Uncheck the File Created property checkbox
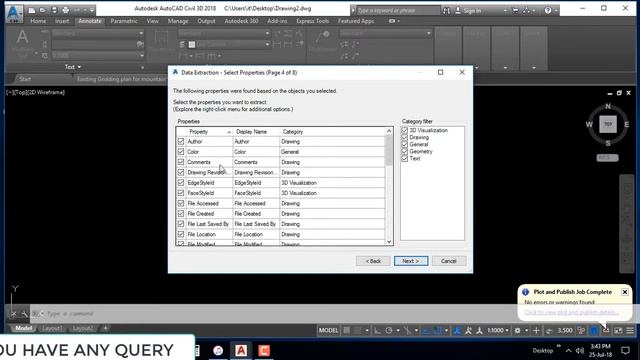The width and height of the screenshot is (640, 360). [181, 213]
